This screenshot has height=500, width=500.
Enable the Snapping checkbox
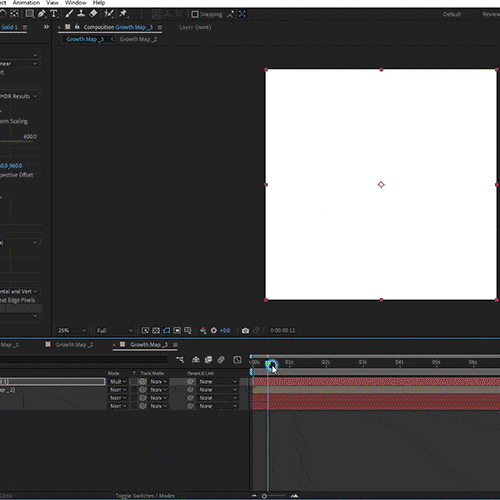(x=195, y=14)
